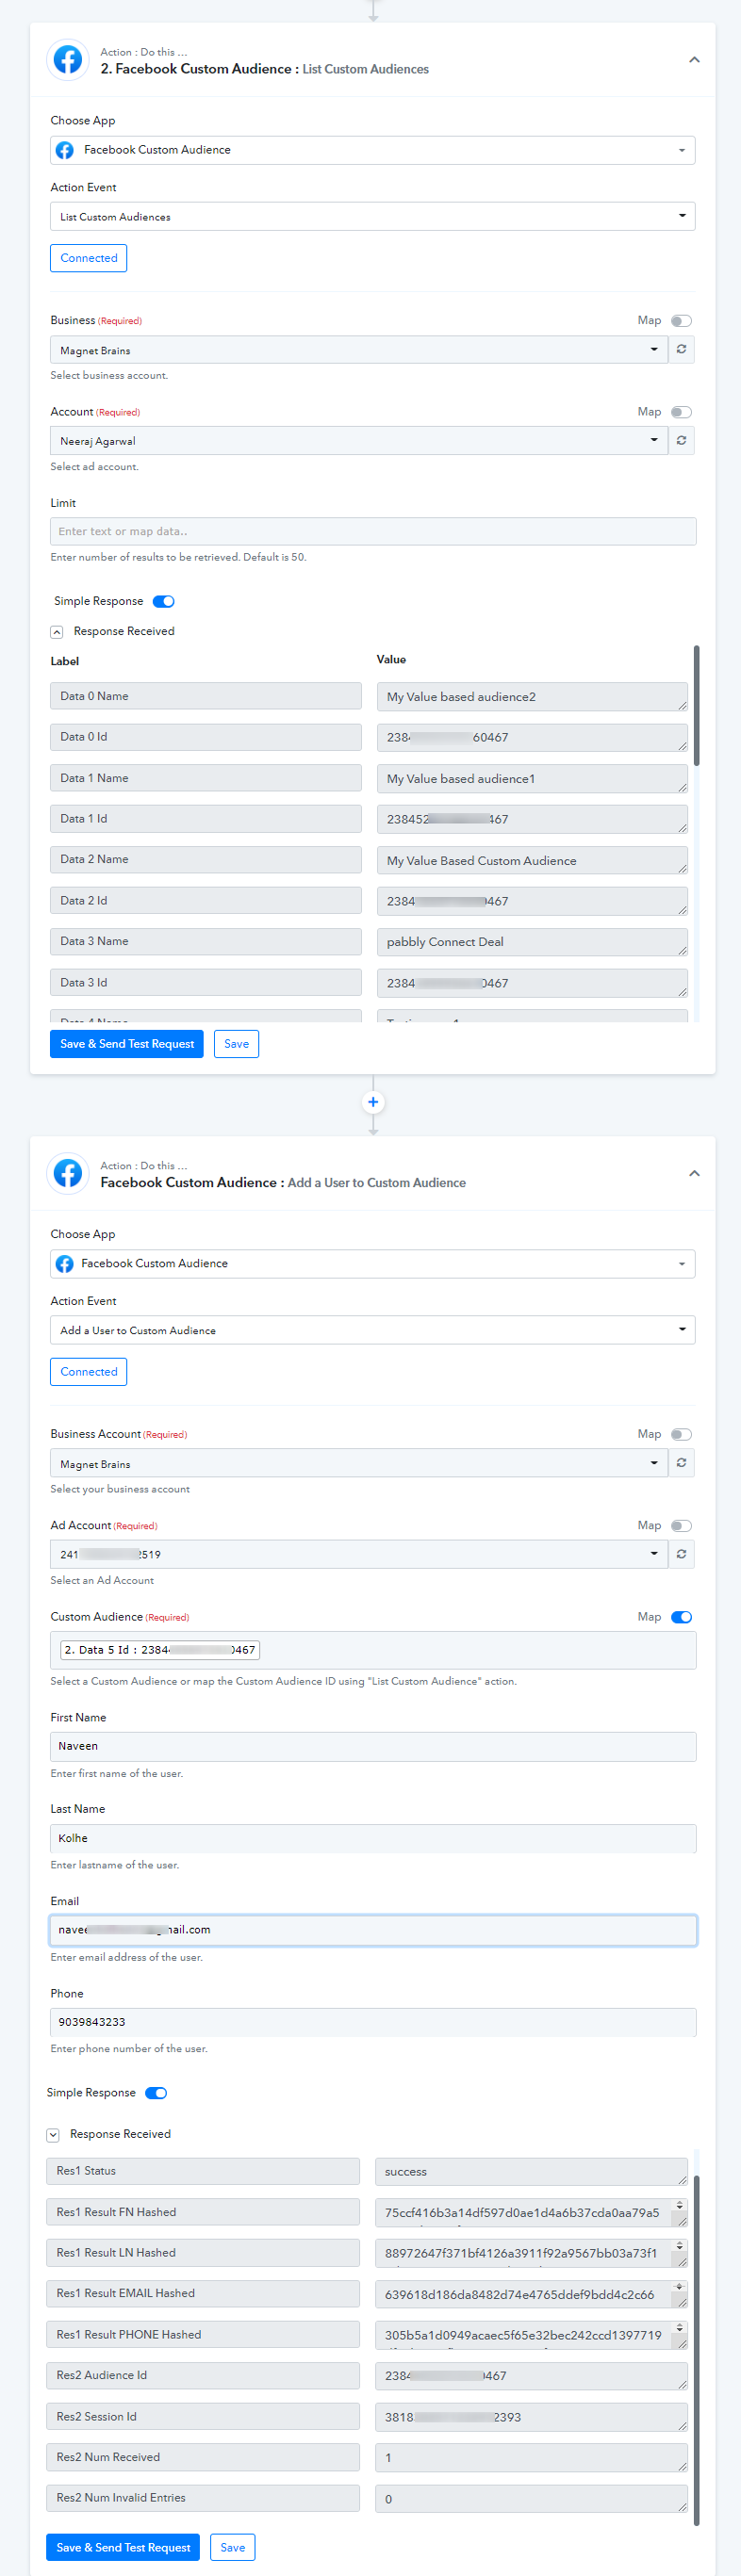Toggle Map switch for Custom Audience field
The height and width of the screenshot is (2576, 741).
coord(682,1617)
